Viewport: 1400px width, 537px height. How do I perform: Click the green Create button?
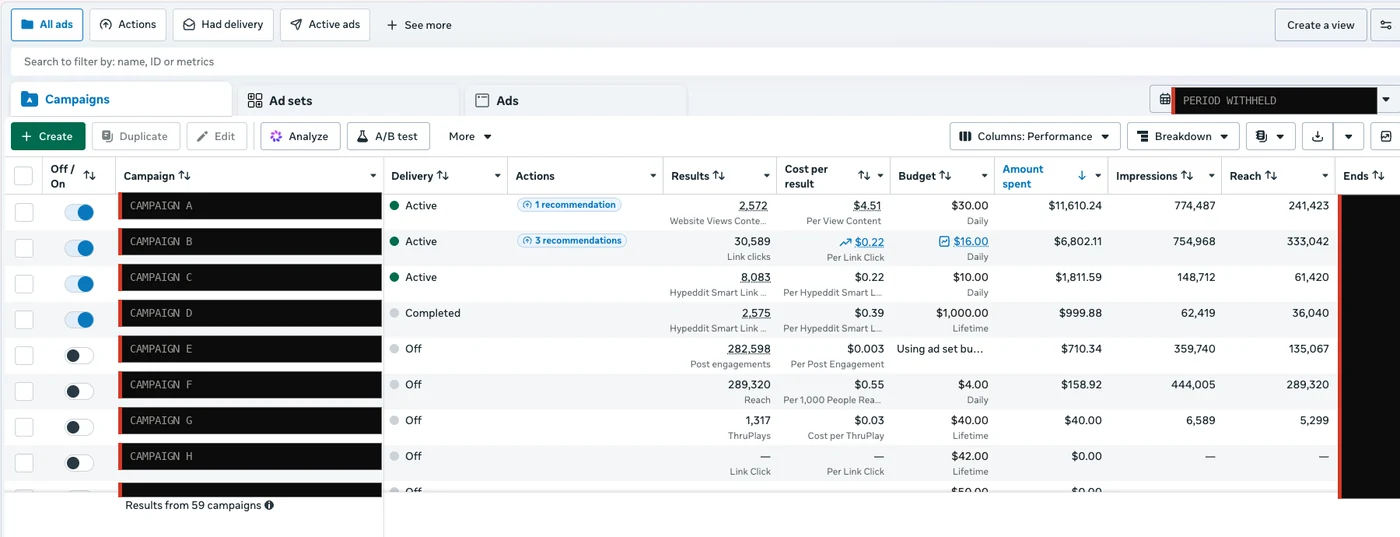coord(48,136)
